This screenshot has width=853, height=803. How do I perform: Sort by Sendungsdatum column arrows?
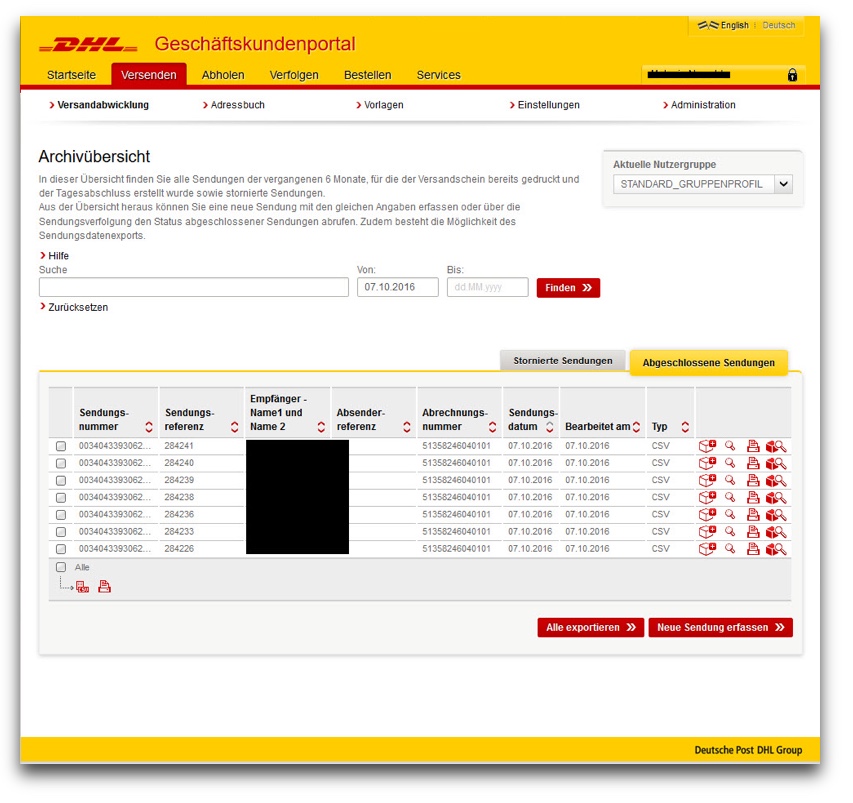[x=549, y=427]
